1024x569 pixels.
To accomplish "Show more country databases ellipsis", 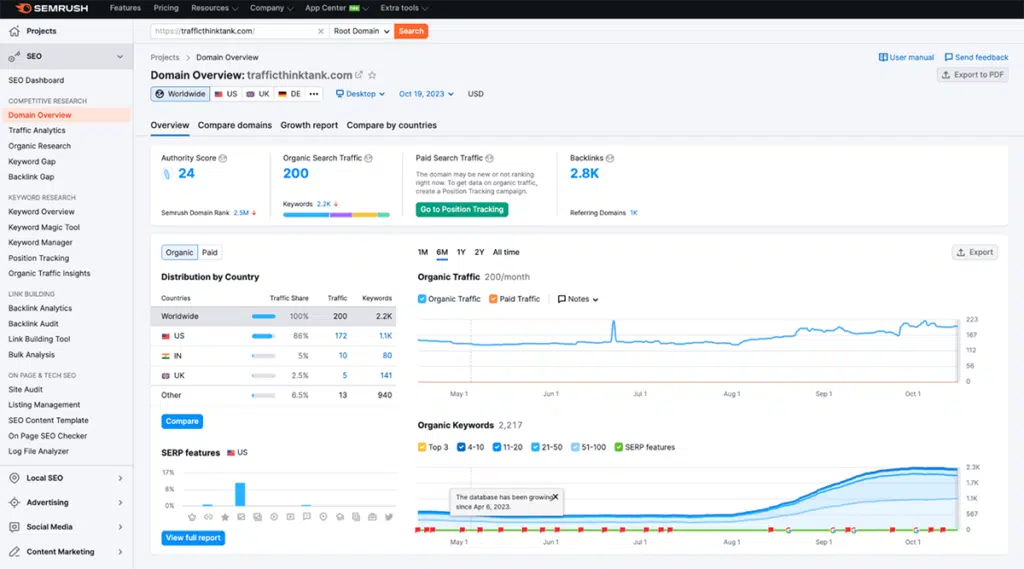I will 314,94.
